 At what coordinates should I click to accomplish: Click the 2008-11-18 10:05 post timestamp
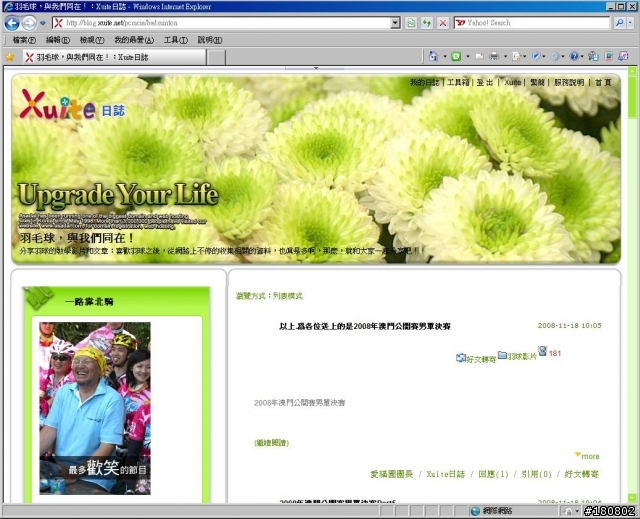tap(569, 326)
